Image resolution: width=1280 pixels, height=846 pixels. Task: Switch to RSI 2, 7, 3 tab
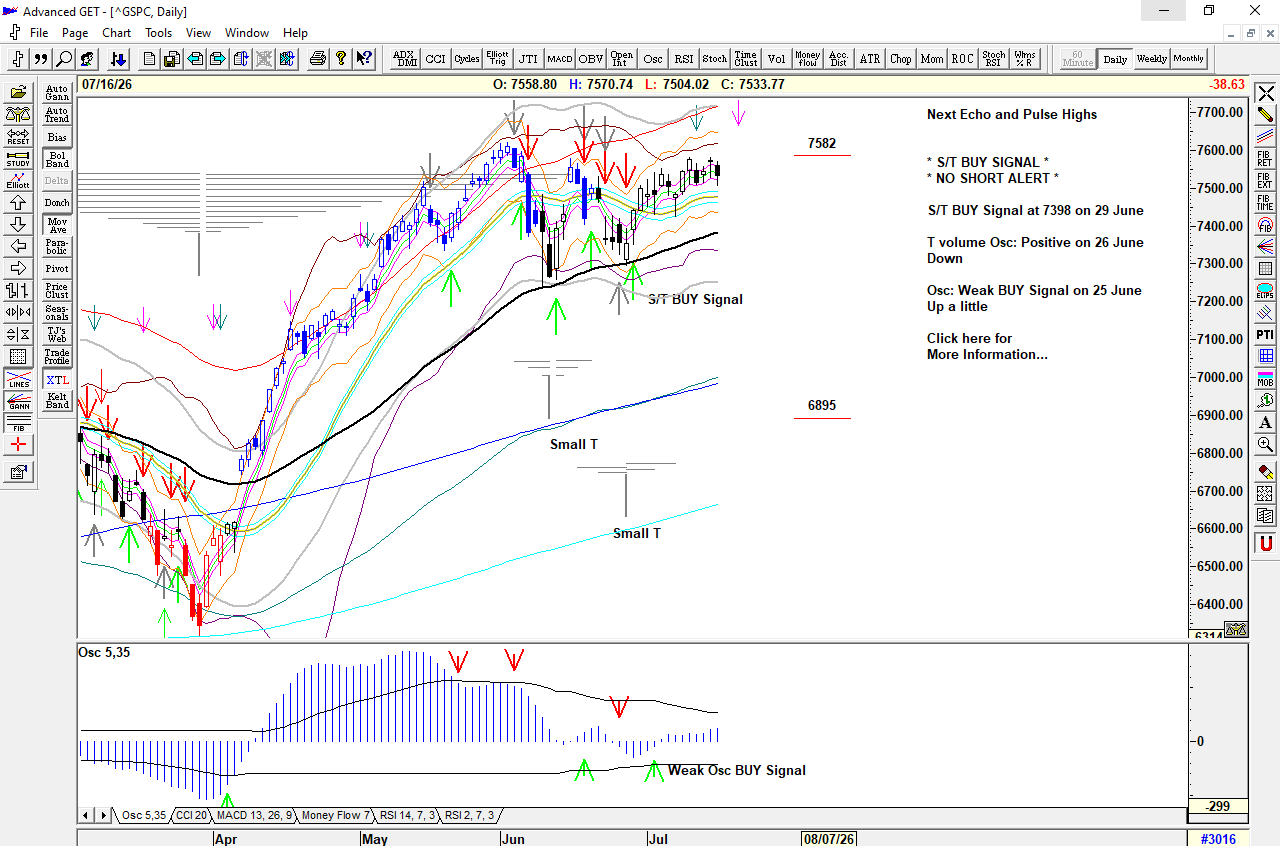(x=470, y=816)
